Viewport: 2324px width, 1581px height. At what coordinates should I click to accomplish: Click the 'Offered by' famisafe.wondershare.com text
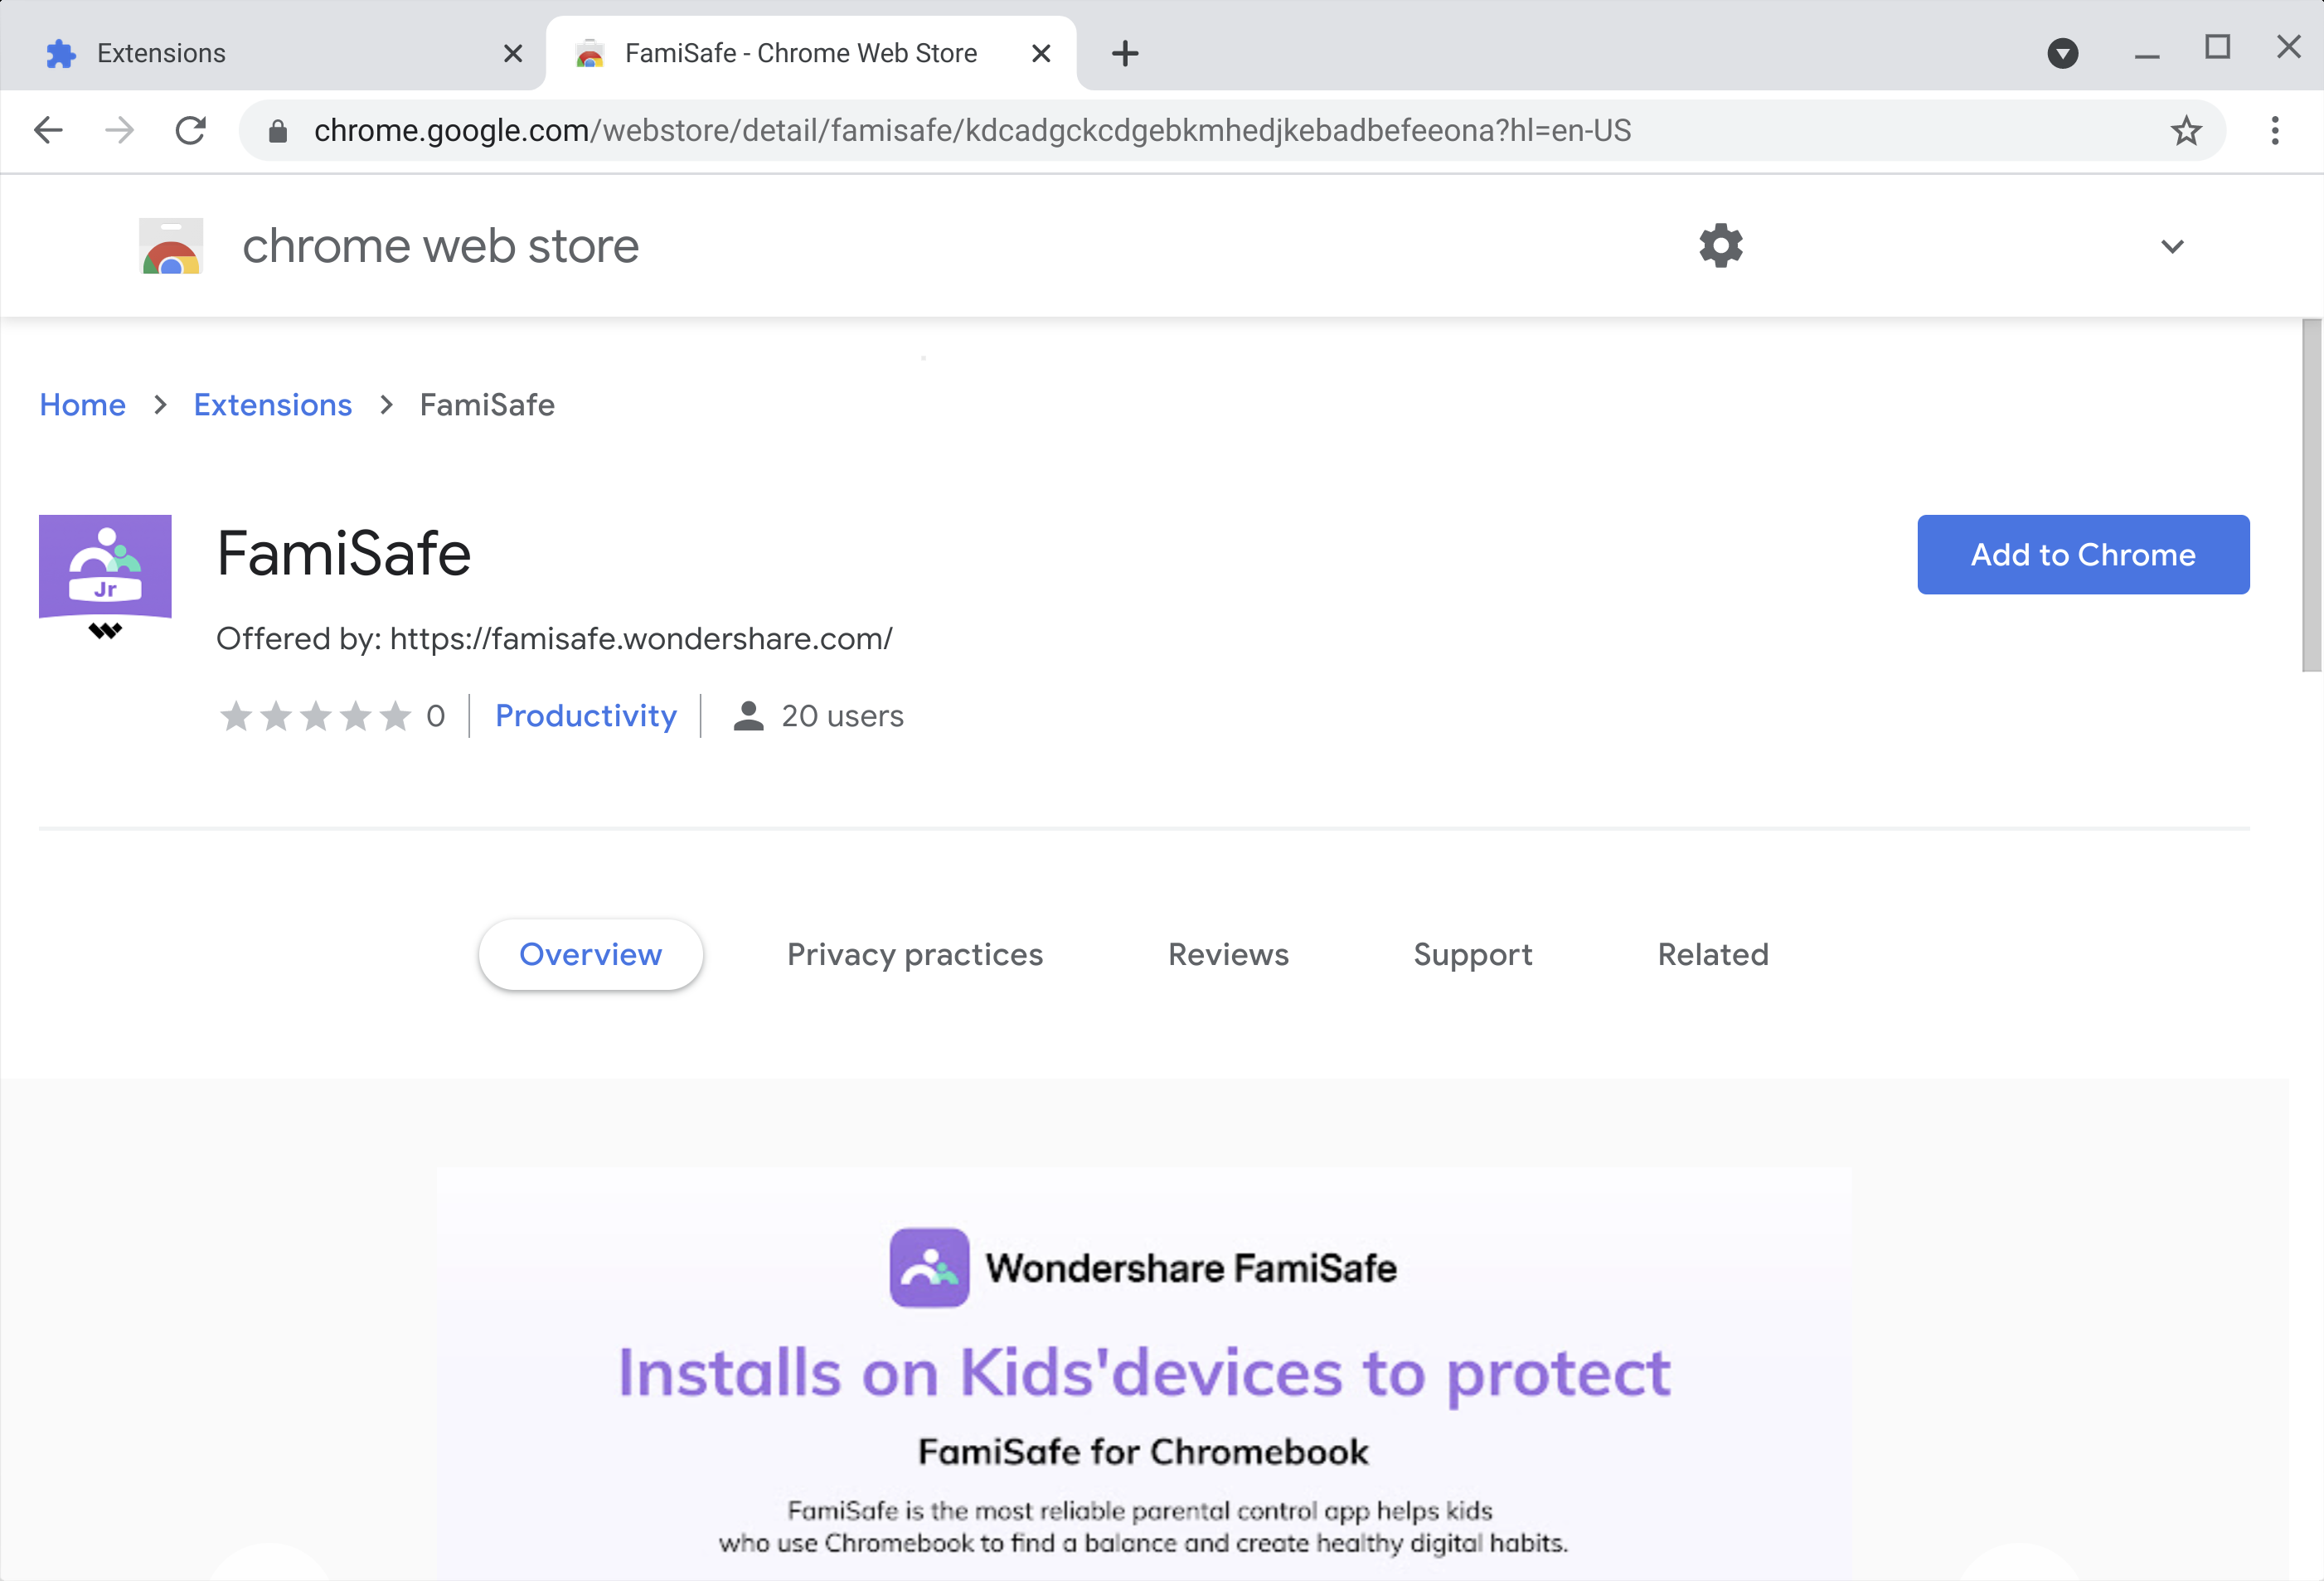pos(555,638)
